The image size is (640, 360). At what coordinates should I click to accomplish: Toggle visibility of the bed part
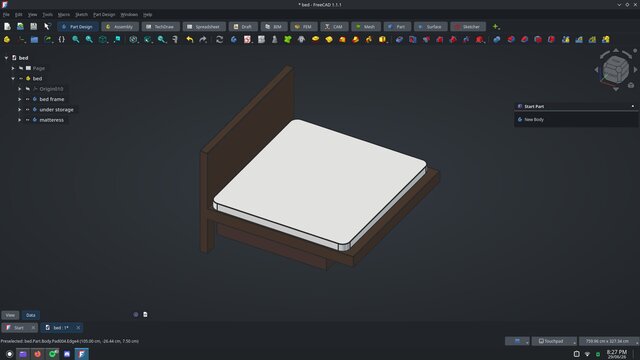[x=21, y=78]
